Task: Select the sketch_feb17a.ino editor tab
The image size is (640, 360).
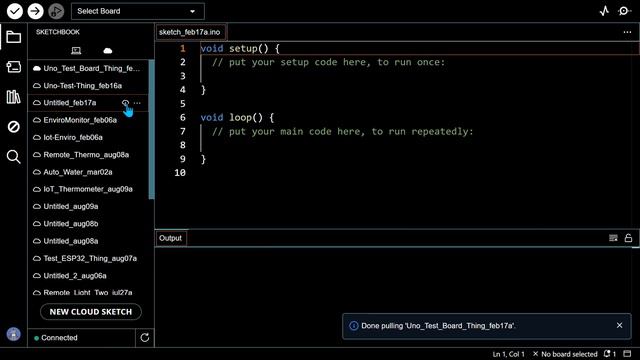Action: 190,32
